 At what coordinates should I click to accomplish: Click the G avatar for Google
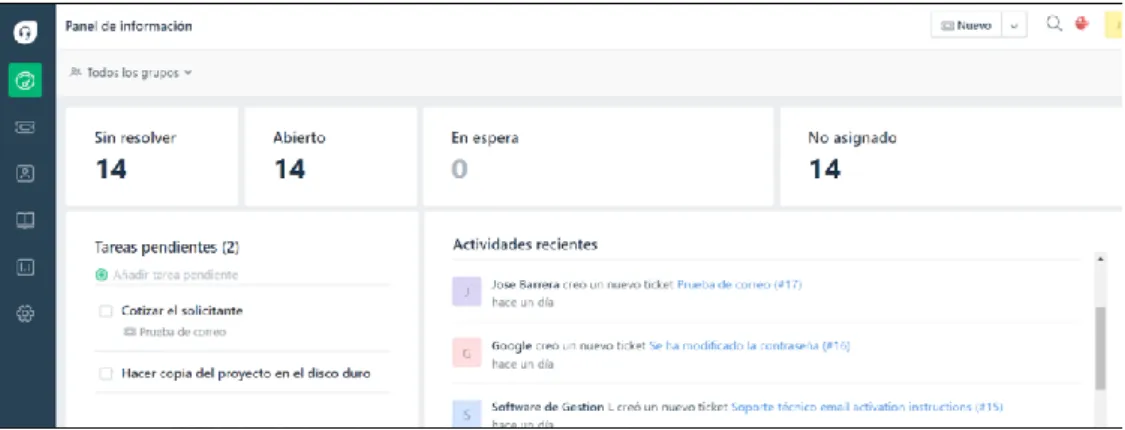point(466,352)
